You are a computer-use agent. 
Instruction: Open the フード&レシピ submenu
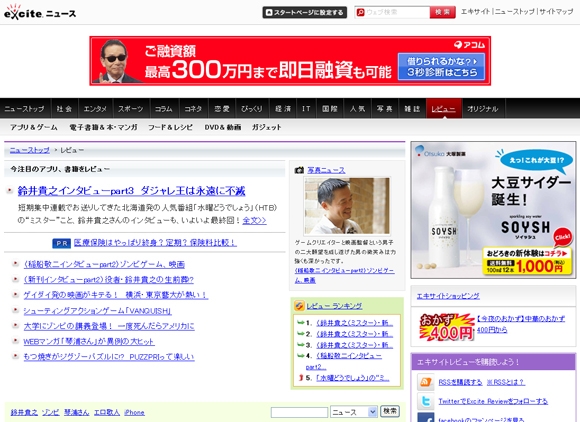[x=171, y=127]
